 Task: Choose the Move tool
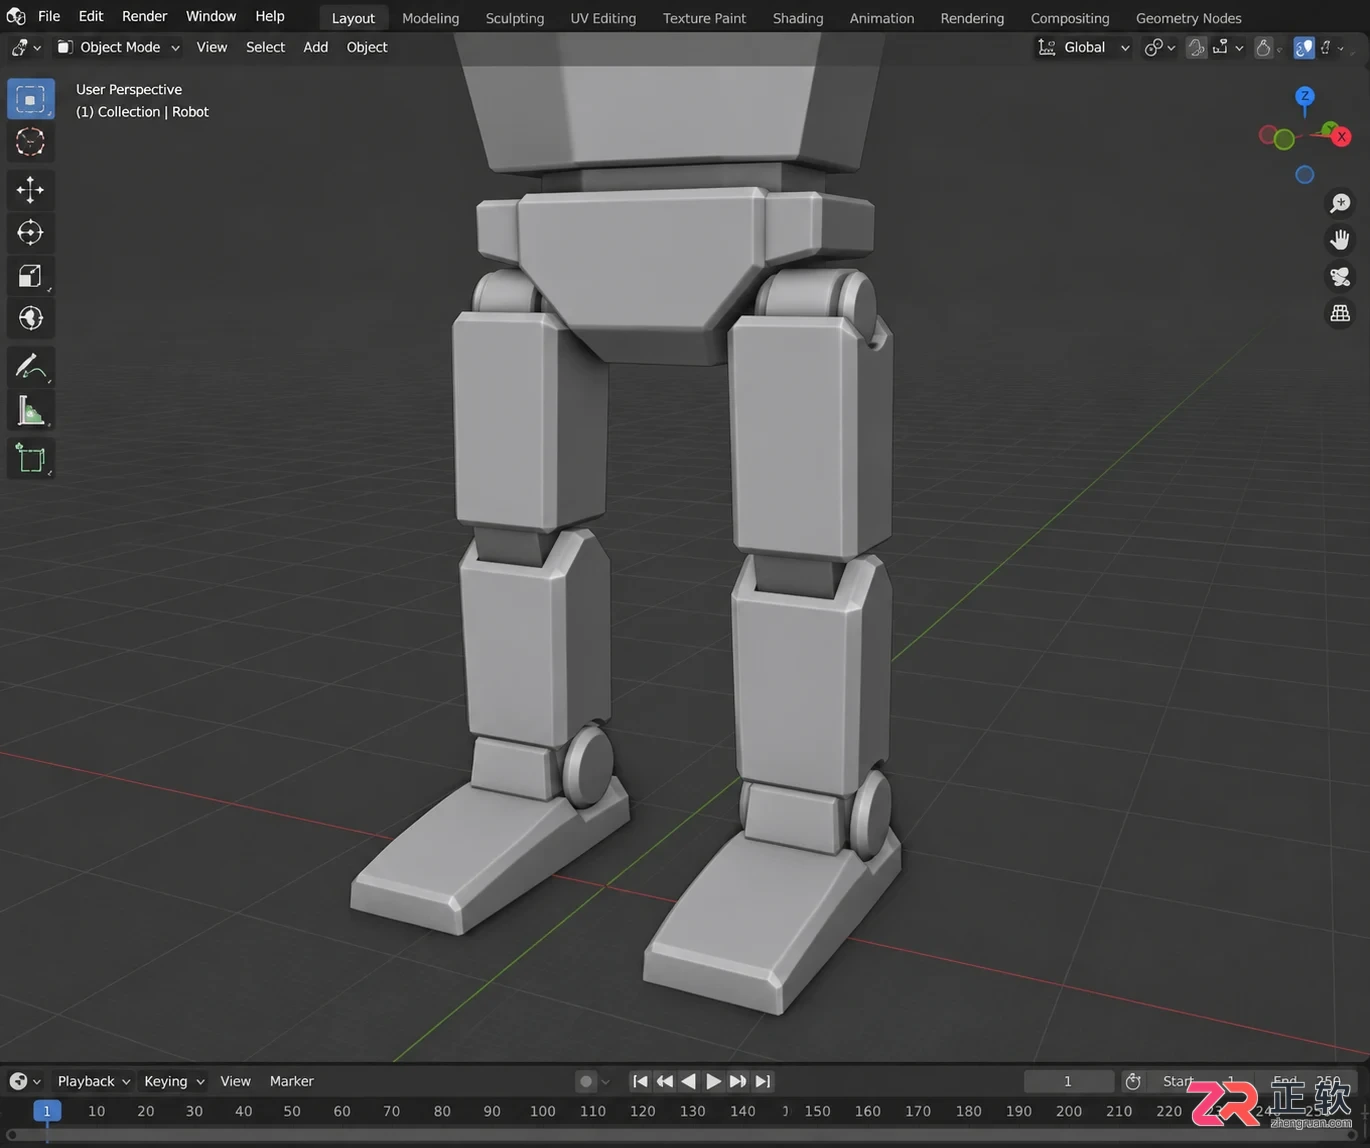click(30, 189)
